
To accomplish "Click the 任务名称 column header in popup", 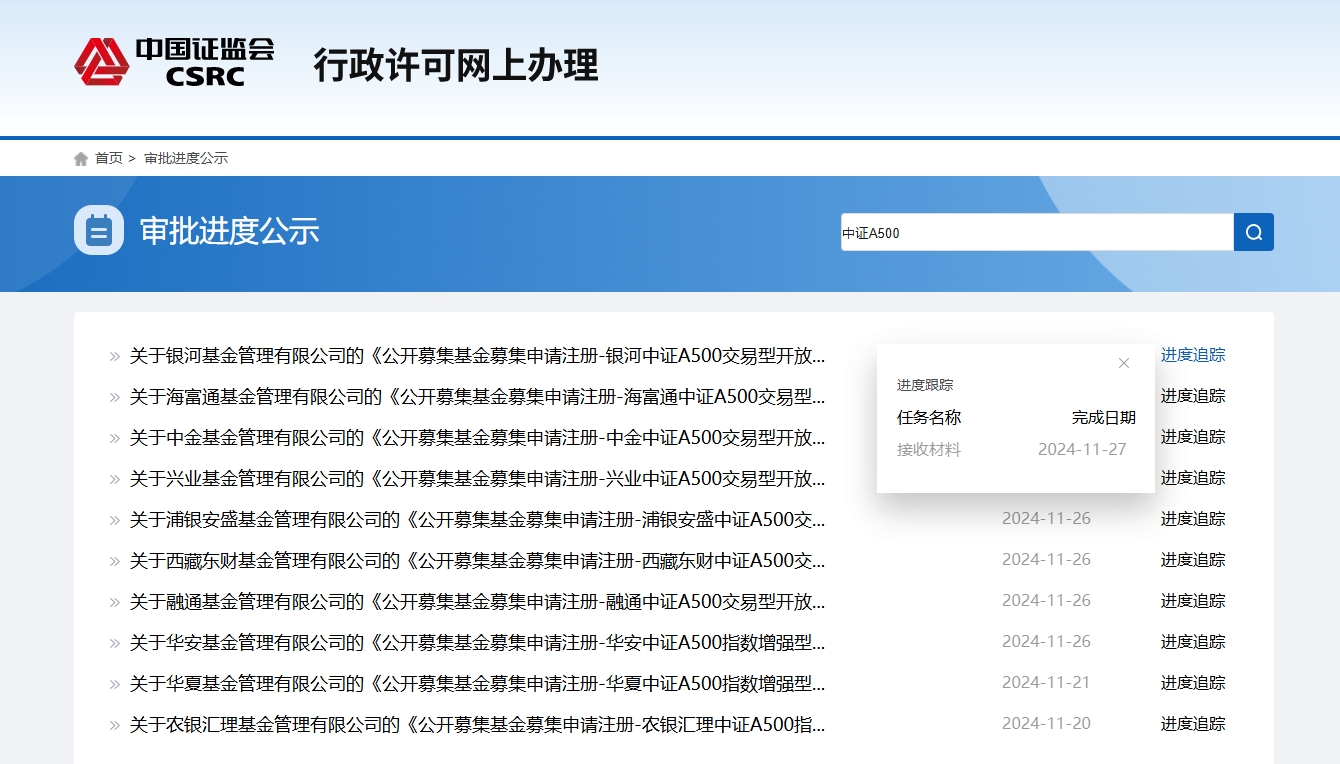I will pos(929,418).
